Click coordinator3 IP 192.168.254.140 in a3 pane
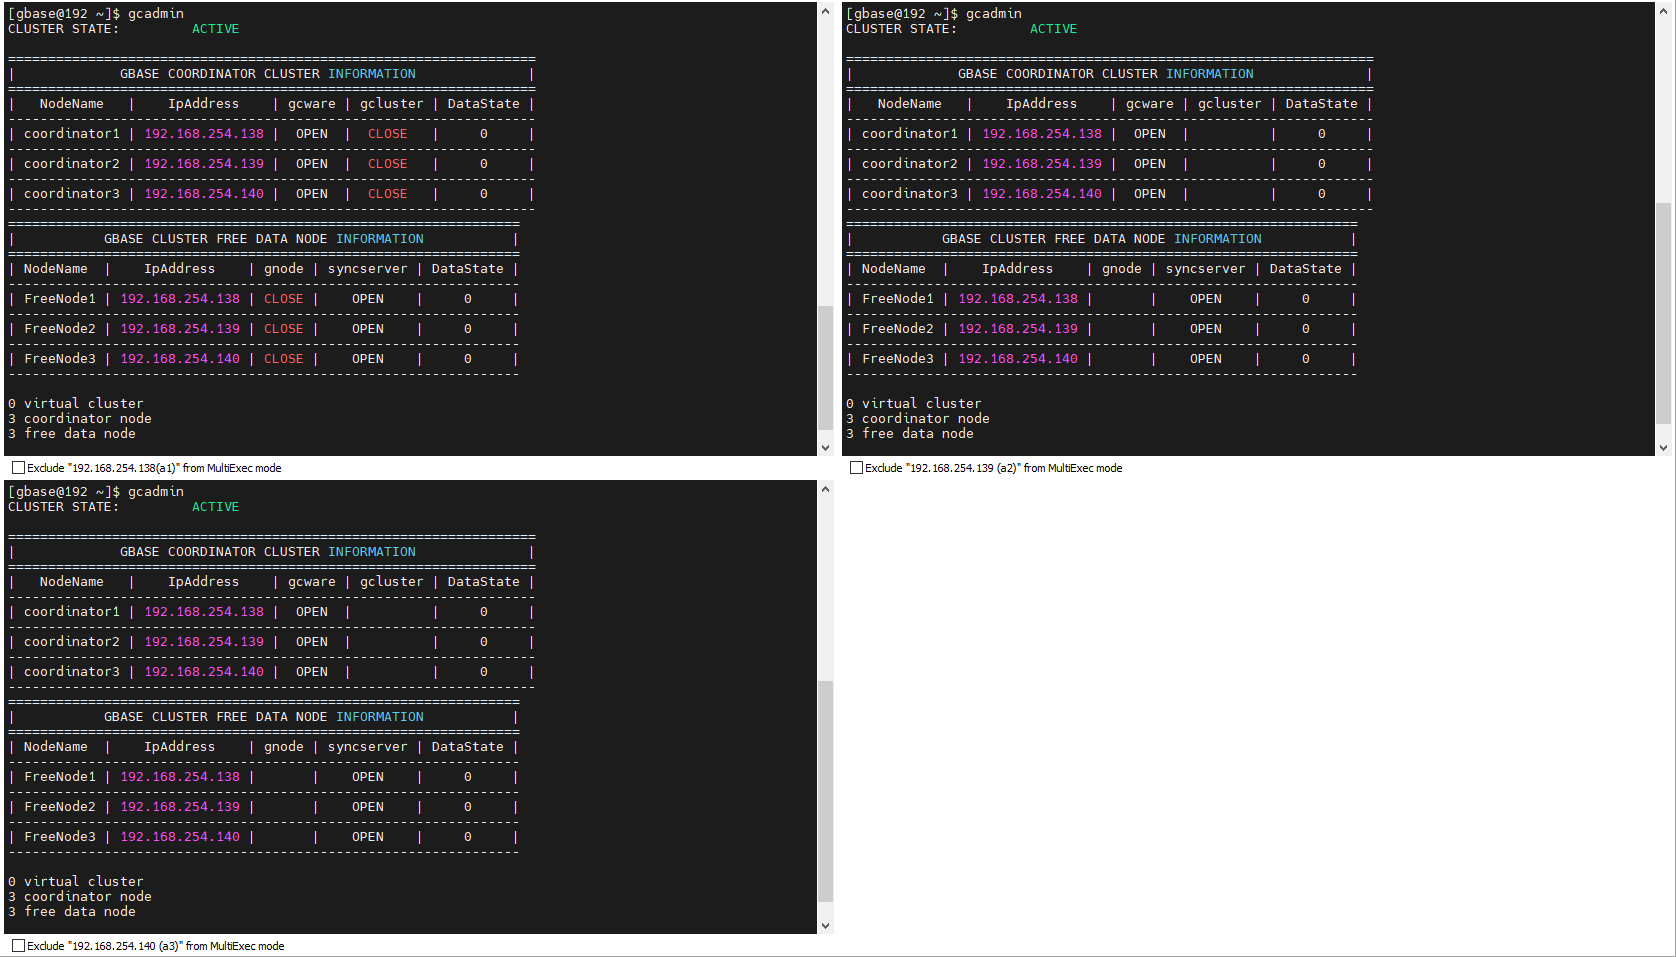Screen dimensions: 1676x957 click(x=204, y=672)
